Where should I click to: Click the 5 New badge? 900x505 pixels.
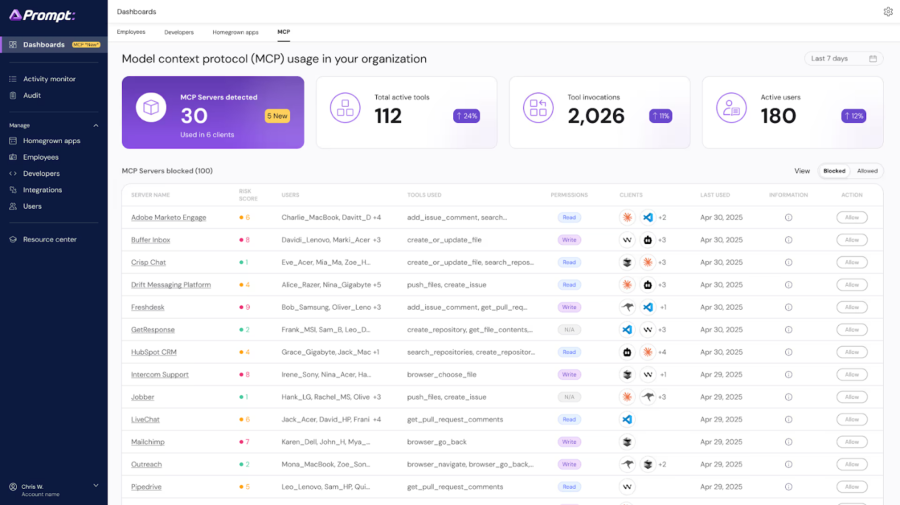[277, 116]
